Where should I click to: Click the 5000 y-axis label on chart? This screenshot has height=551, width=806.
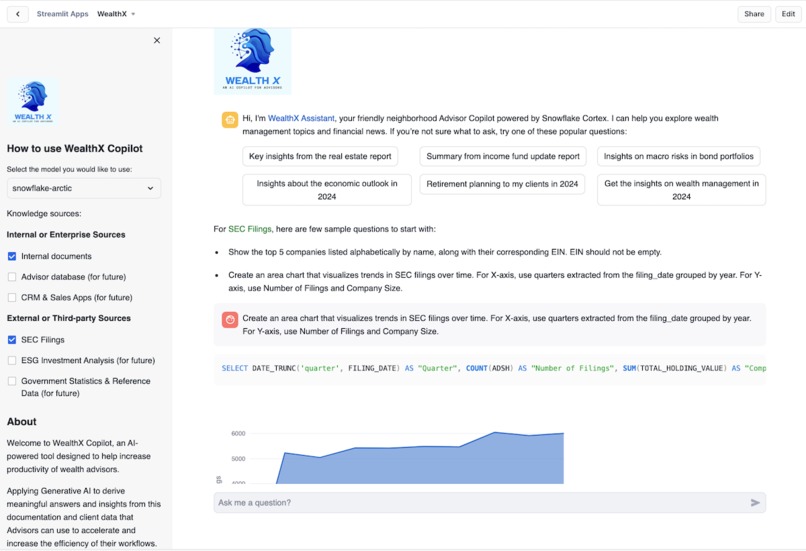(238, 458)
